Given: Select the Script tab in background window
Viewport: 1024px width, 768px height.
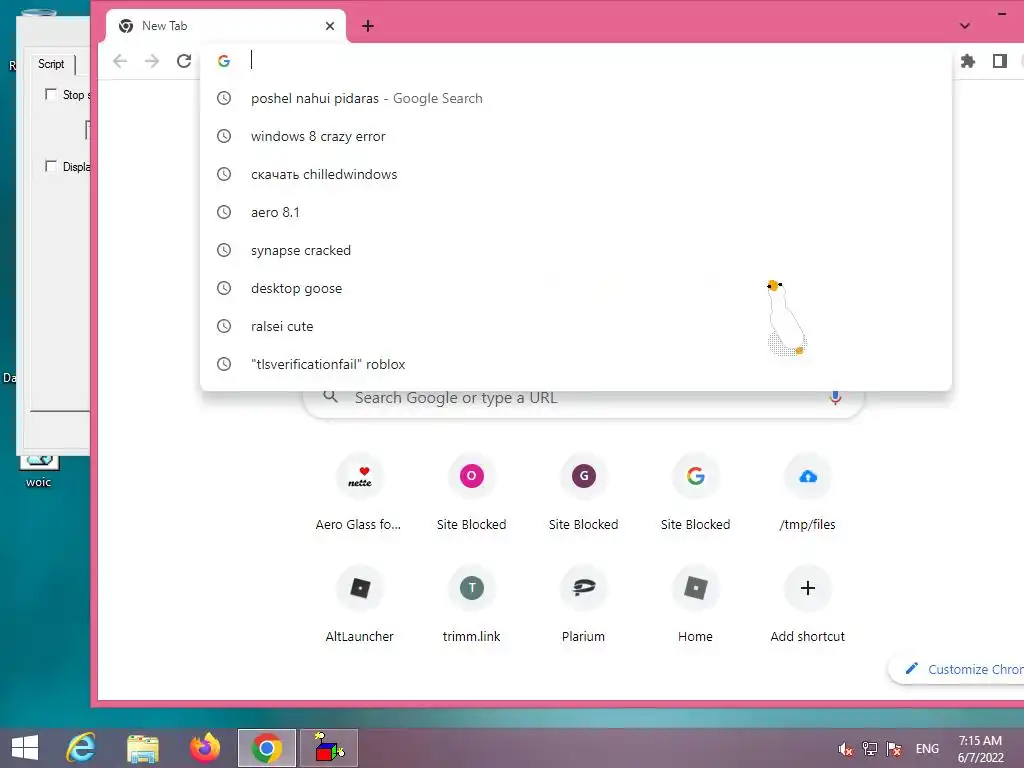Looking at the screenshot, I should pyautogui.click(x=51, y=64).
